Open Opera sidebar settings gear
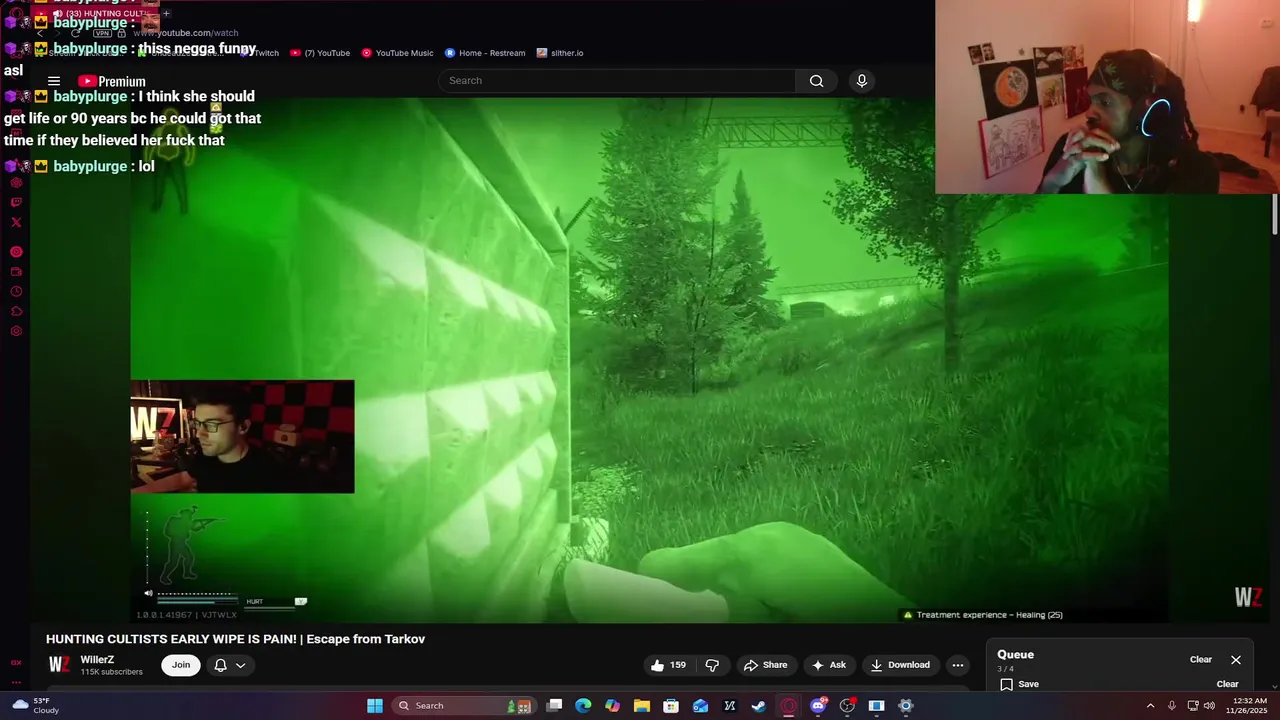1280x720 pixels. [16, 331]
